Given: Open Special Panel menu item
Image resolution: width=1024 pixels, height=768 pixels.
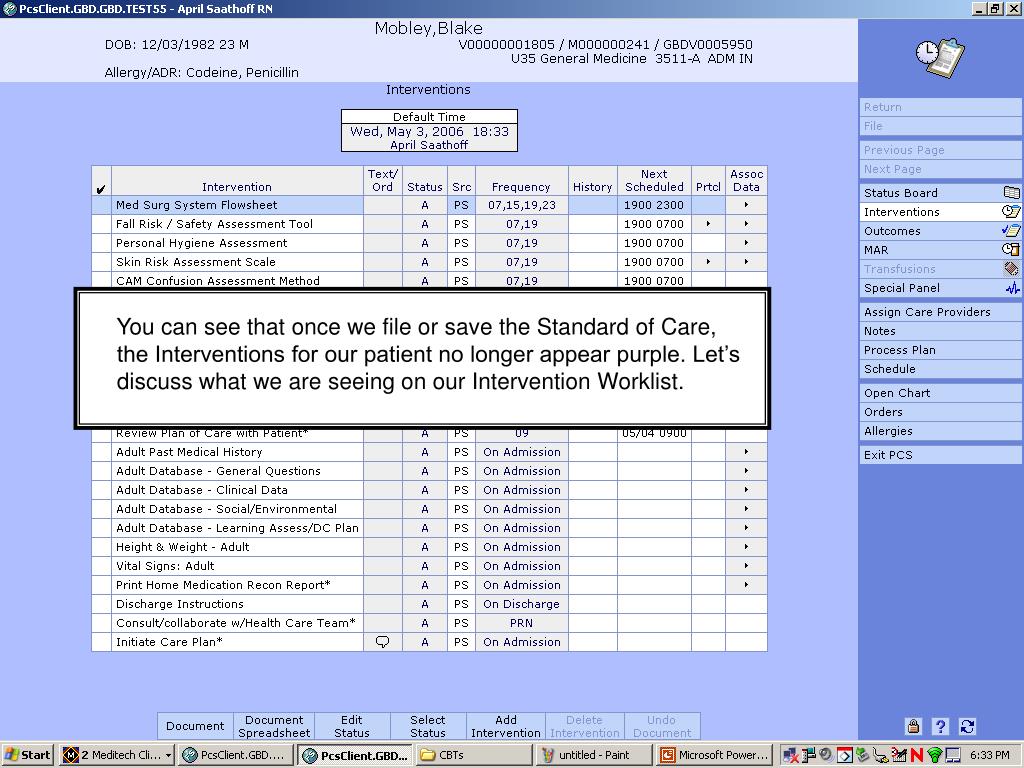Looking at the screenshot, I should click(940, 288).
